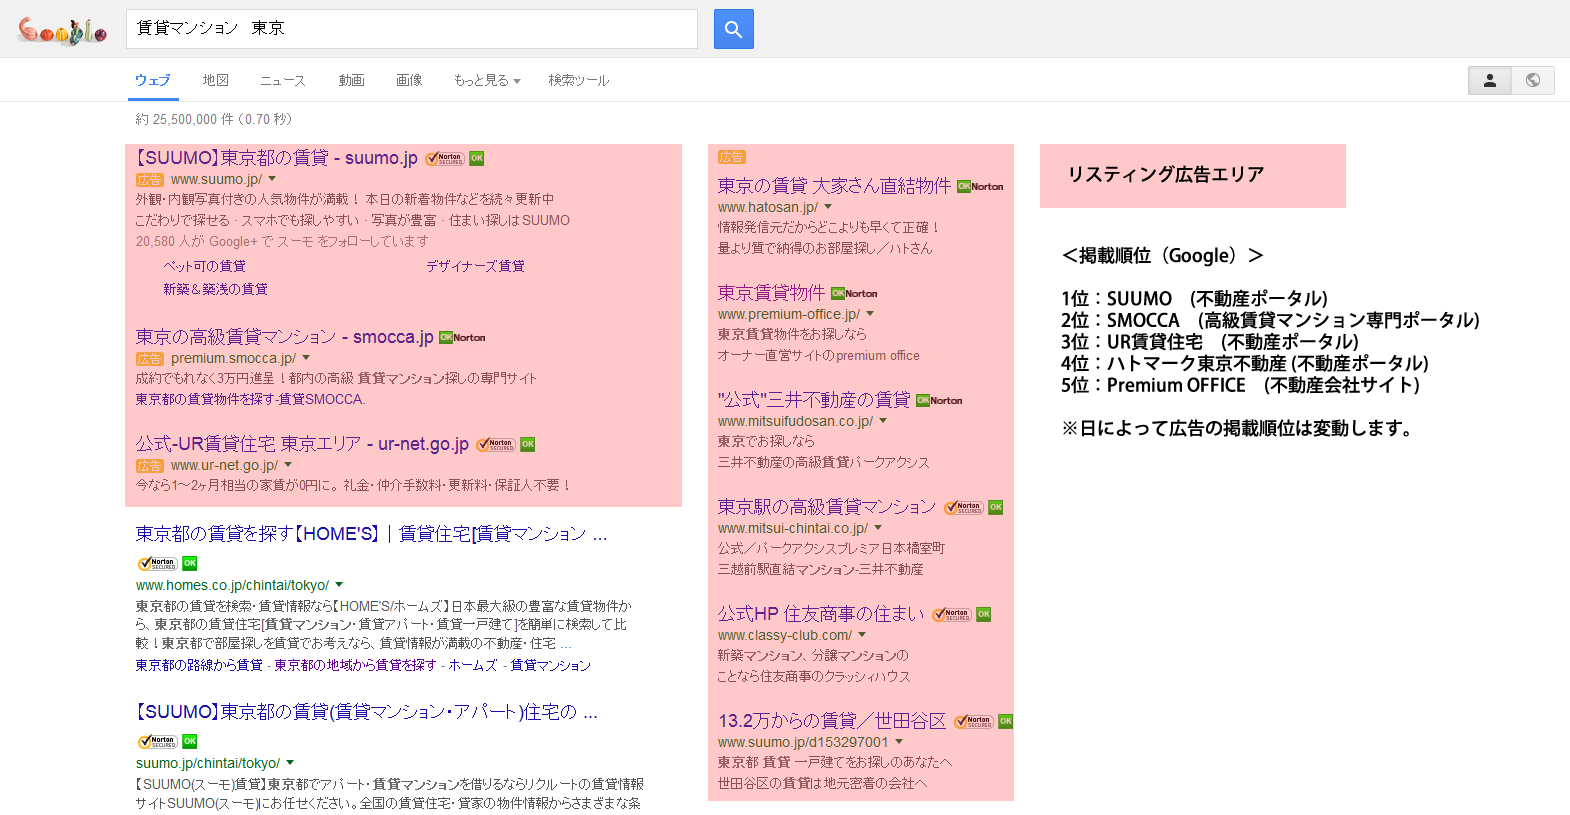Click the リスティング広告エリア label

(1166, 175)
